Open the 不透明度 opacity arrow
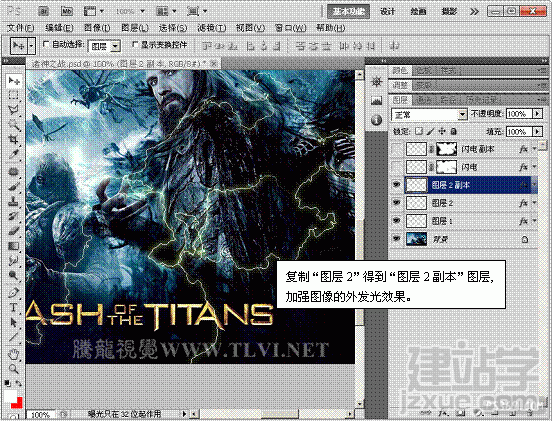 coord(537,114)
